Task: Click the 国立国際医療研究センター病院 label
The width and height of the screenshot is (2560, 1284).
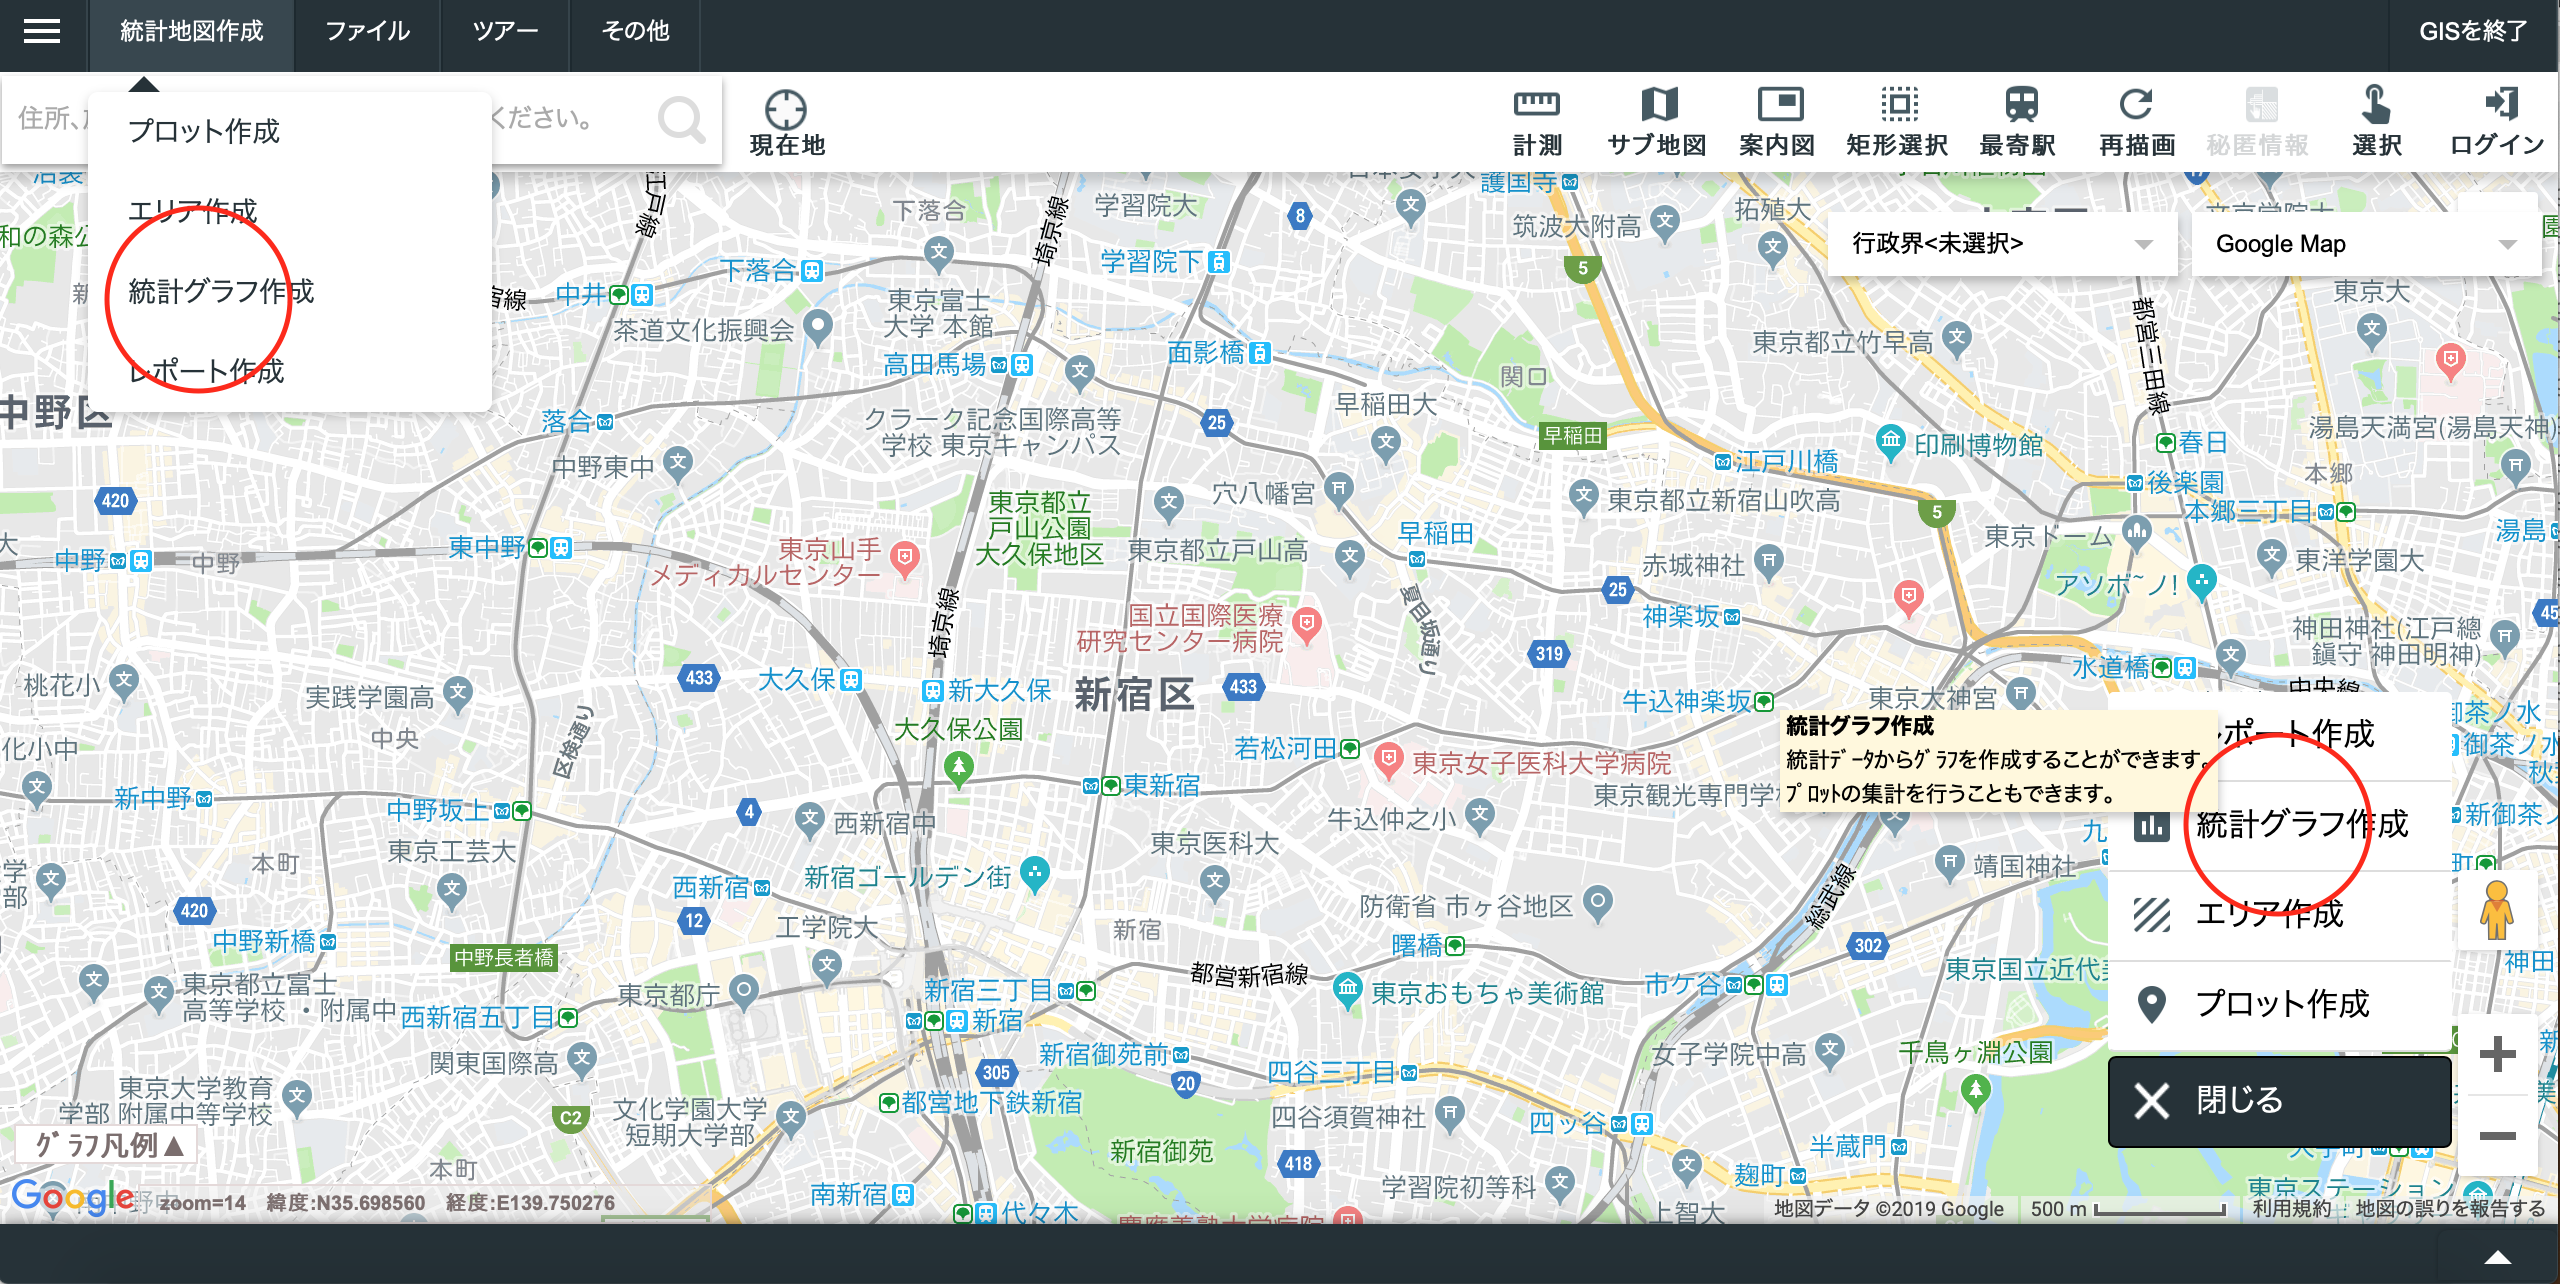Action: (x=1181, y=628)
